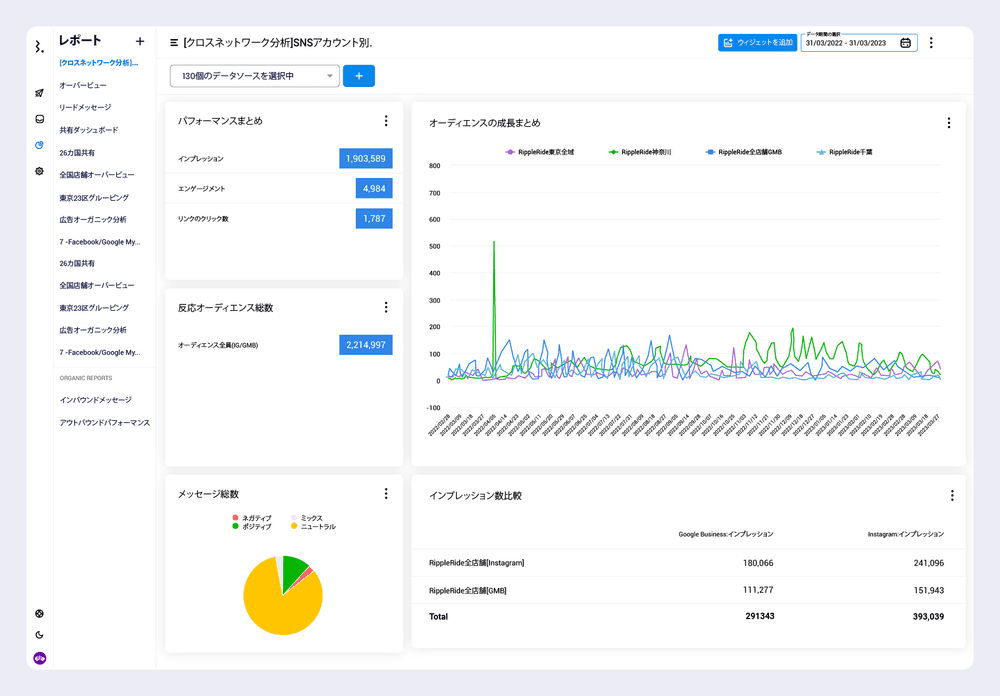
Task: Open 共有ダッシュボード in report list
Action: click(x=89, y=130)
